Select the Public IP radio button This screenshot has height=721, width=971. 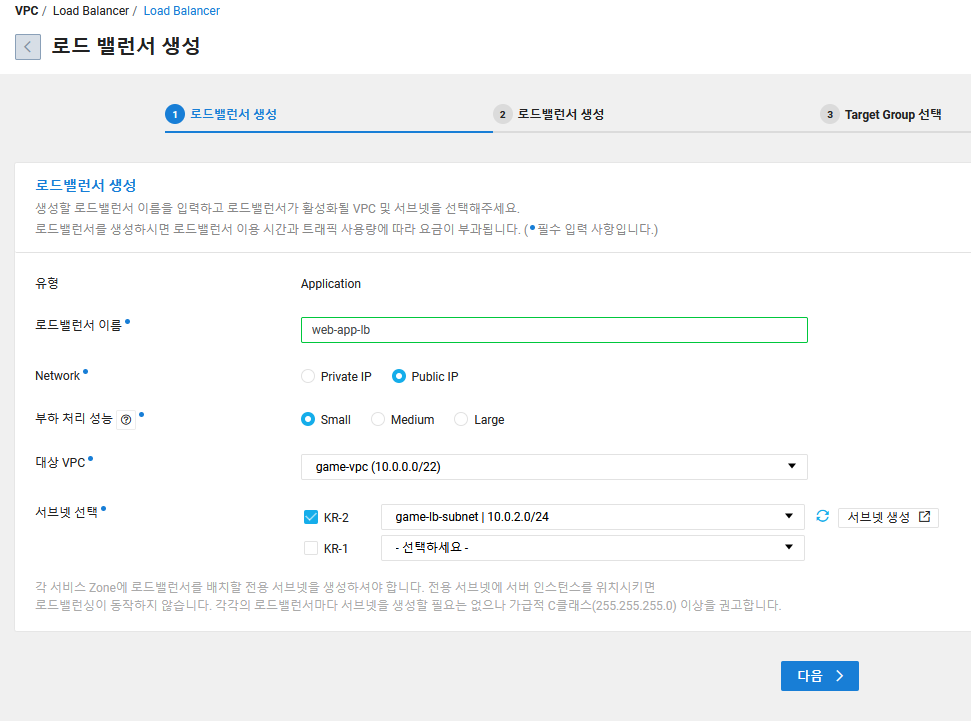click(x=399, y=376)
